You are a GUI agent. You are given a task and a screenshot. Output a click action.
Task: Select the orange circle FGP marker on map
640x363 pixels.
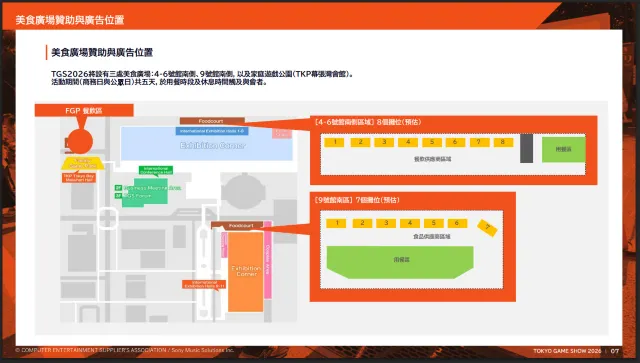[80, 141]
